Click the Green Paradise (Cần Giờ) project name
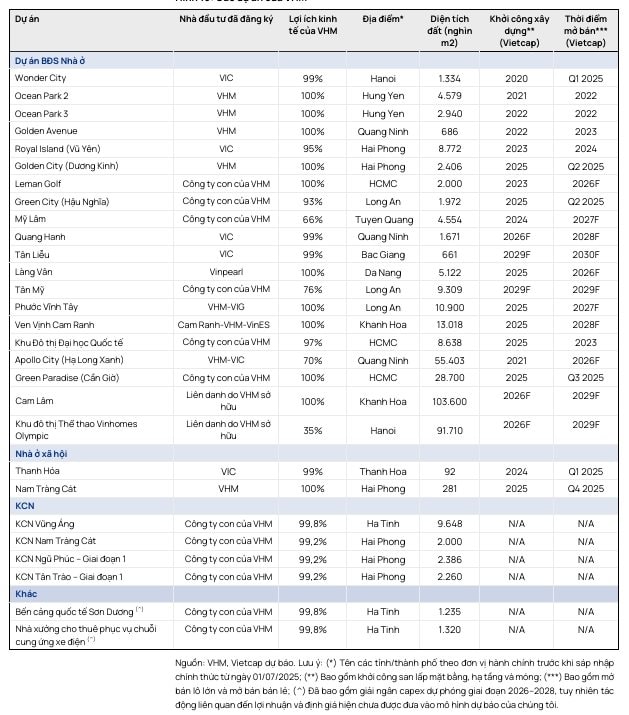Viewport: 629px width, 715px height. click(x=62, y=377)
